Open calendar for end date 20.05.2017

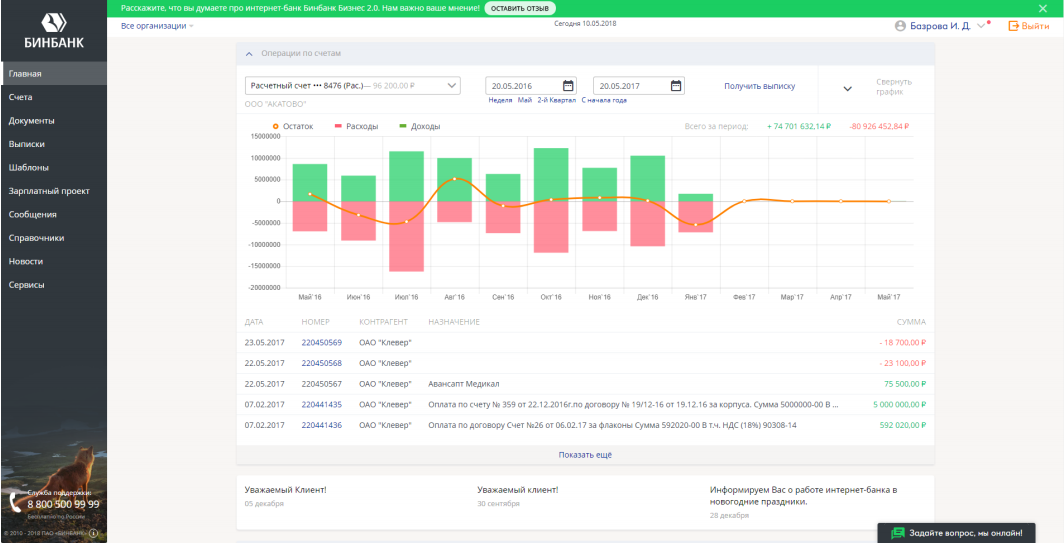click(676, 85)
